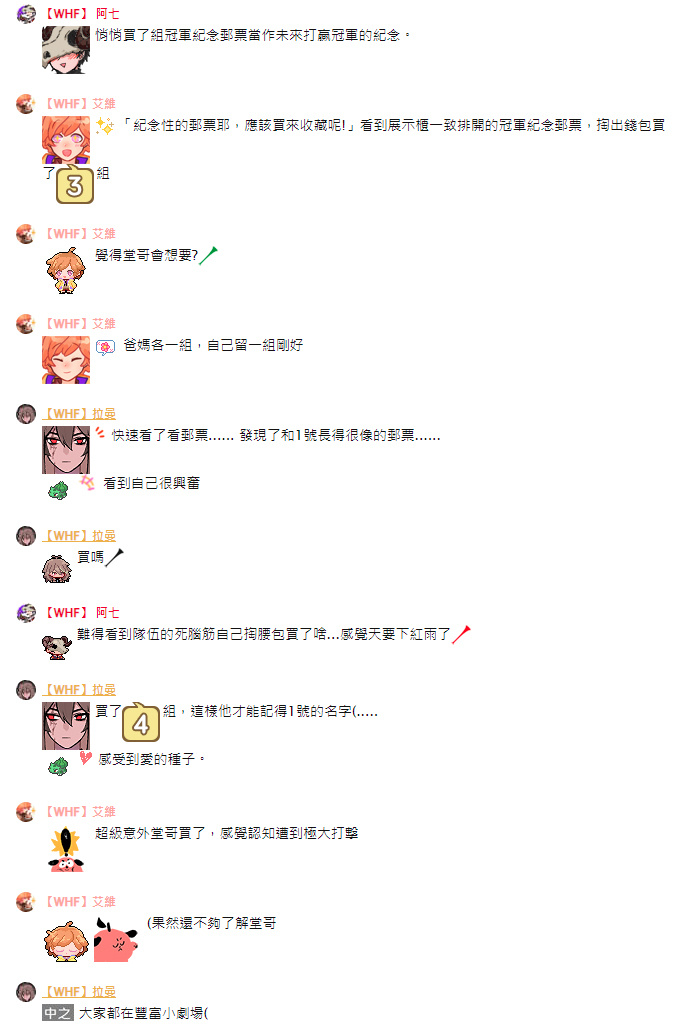This screenshot has height=1031, width=690.
Task: Click the dark-haired red-eyed portrait beside 快速看了看郵票
Action: click(x=66, y=450)
